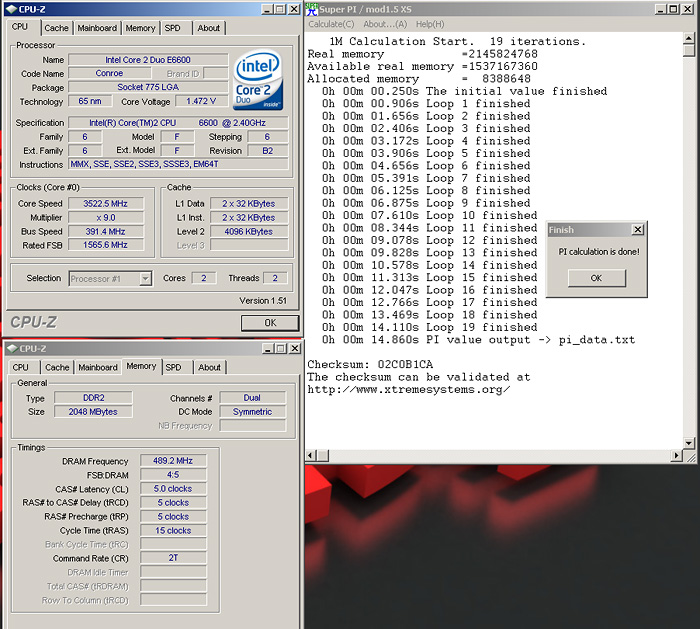Click the OK button in CPU-Z window
The image size is (700, 629).
pos(270,323)
